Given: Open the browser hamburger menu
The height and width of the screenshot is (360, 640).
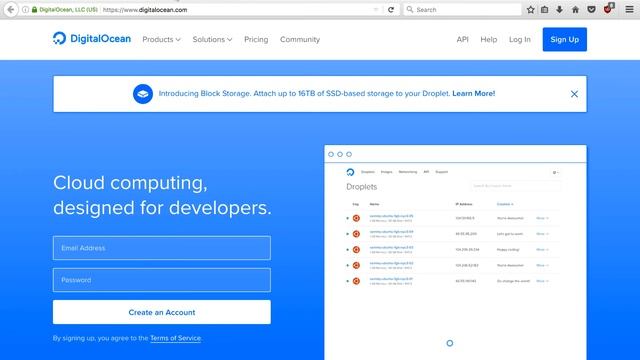Looking at the screenshot, I should 629,9.
